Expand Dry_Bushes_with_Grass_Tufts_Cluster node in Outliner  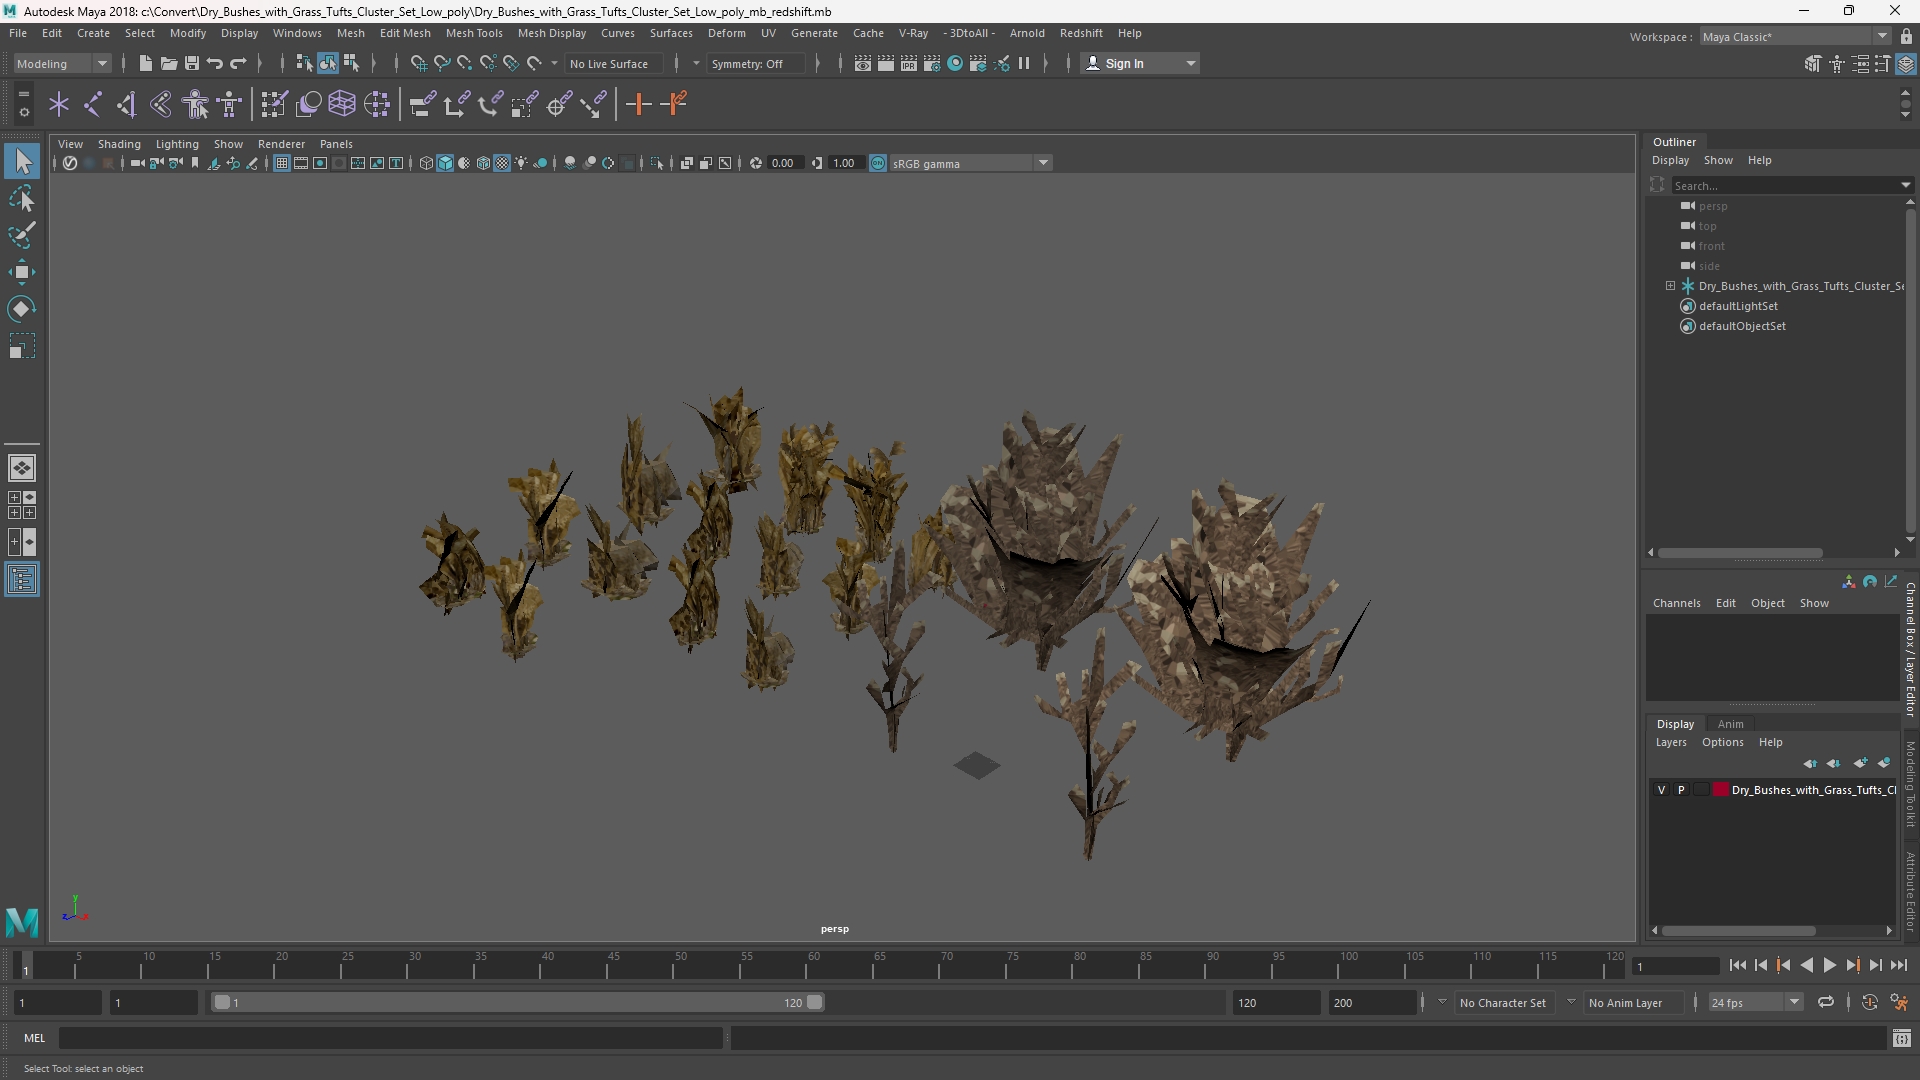(x=1670, y=286)
